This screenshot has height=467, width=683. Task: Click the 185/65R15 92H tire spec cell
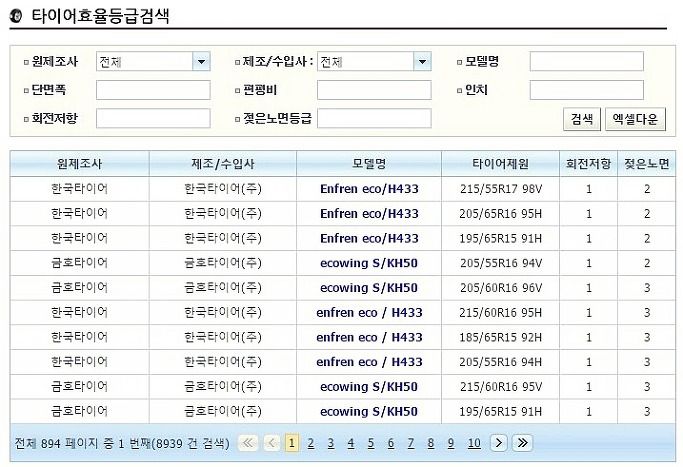[501, 338]
